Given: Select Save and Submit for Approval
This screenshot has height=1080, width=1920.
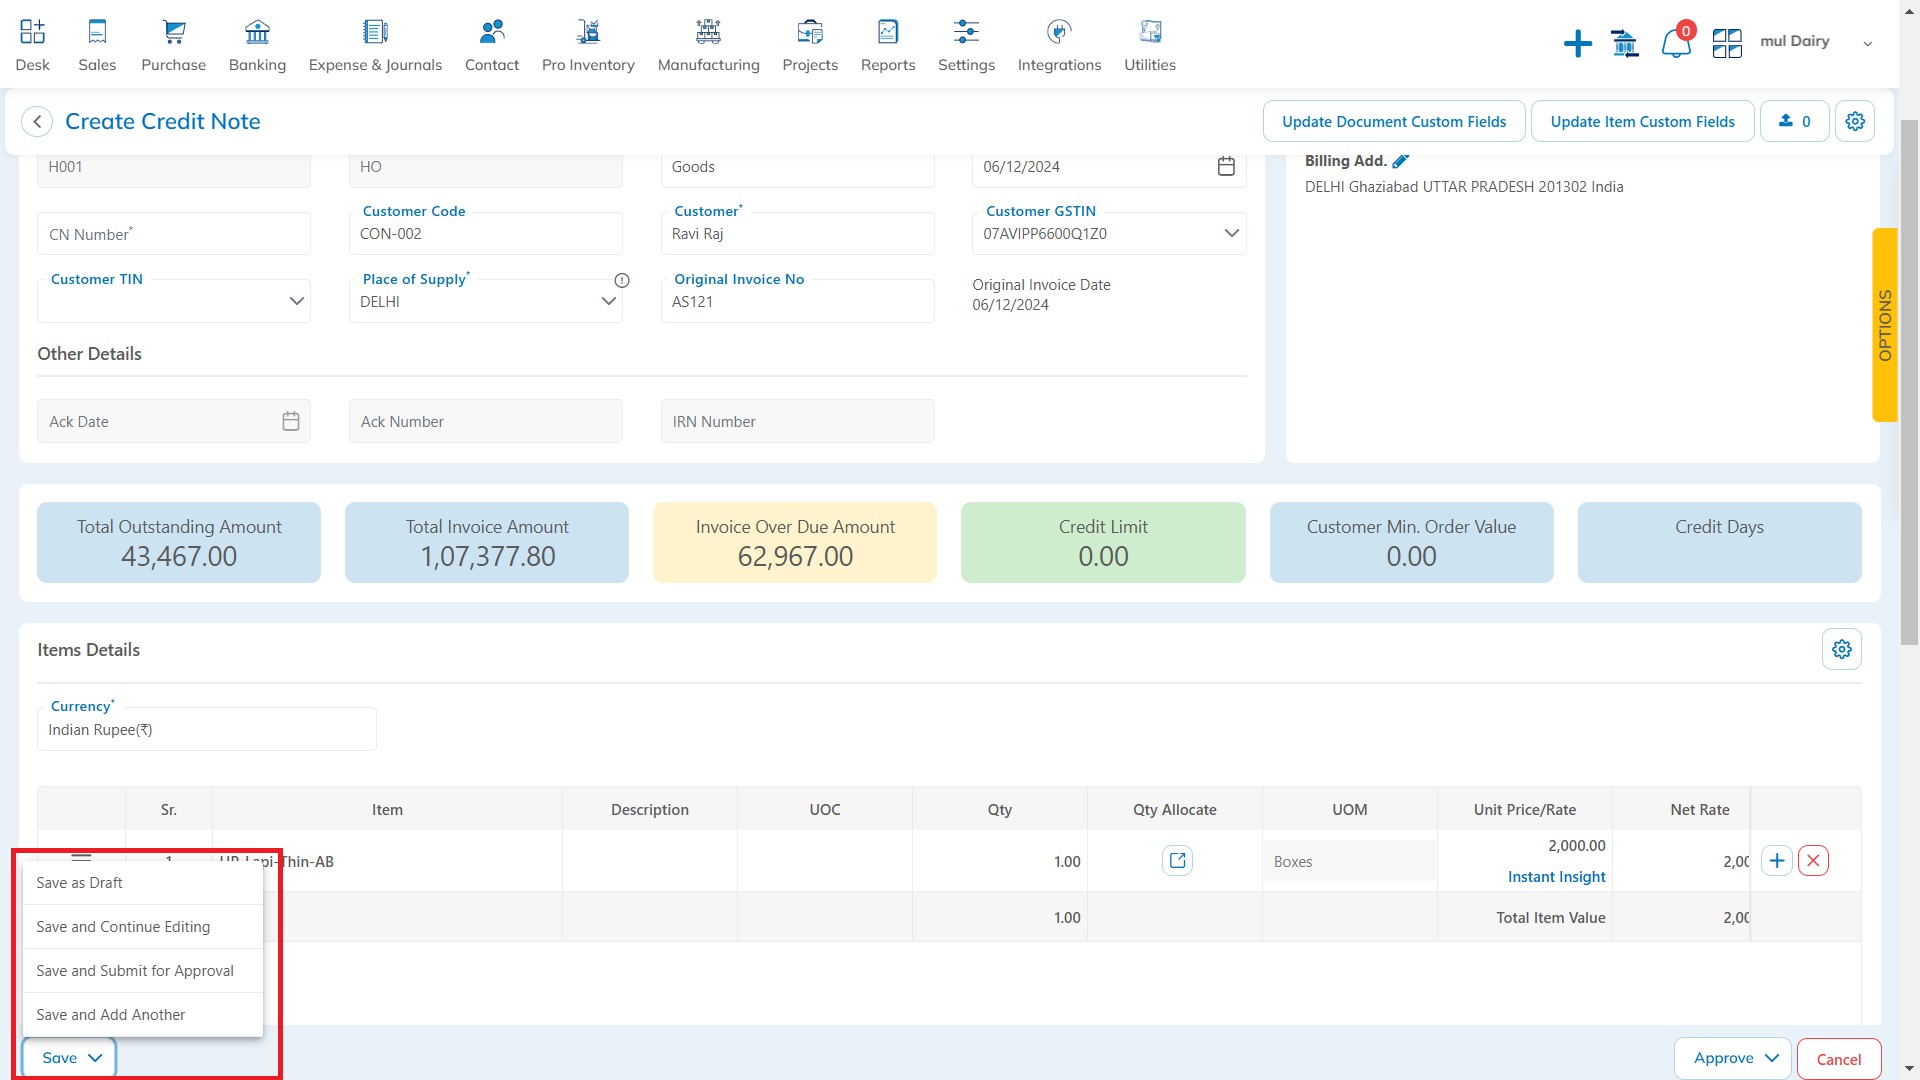Looking at the screenshot, I should (143, 971).
